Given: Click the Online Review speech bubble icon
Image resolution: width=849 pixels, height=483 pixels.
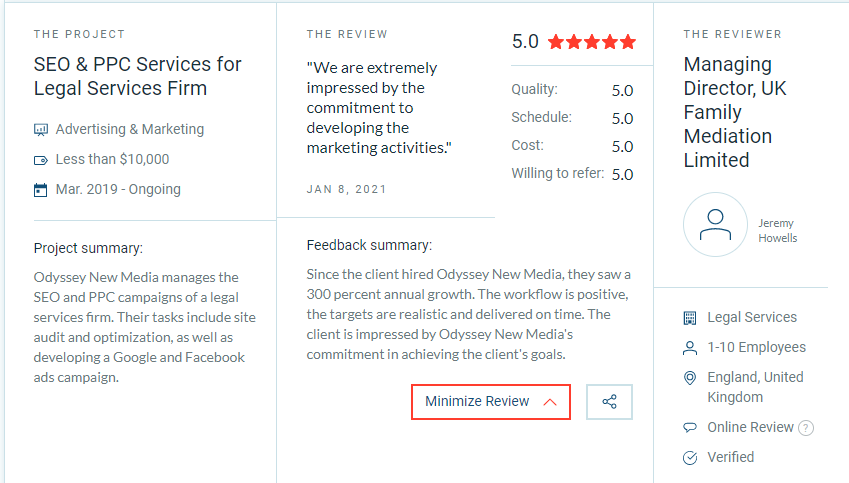Looking at the screenshot, I should pyautogui.click(x=689, y=428).
